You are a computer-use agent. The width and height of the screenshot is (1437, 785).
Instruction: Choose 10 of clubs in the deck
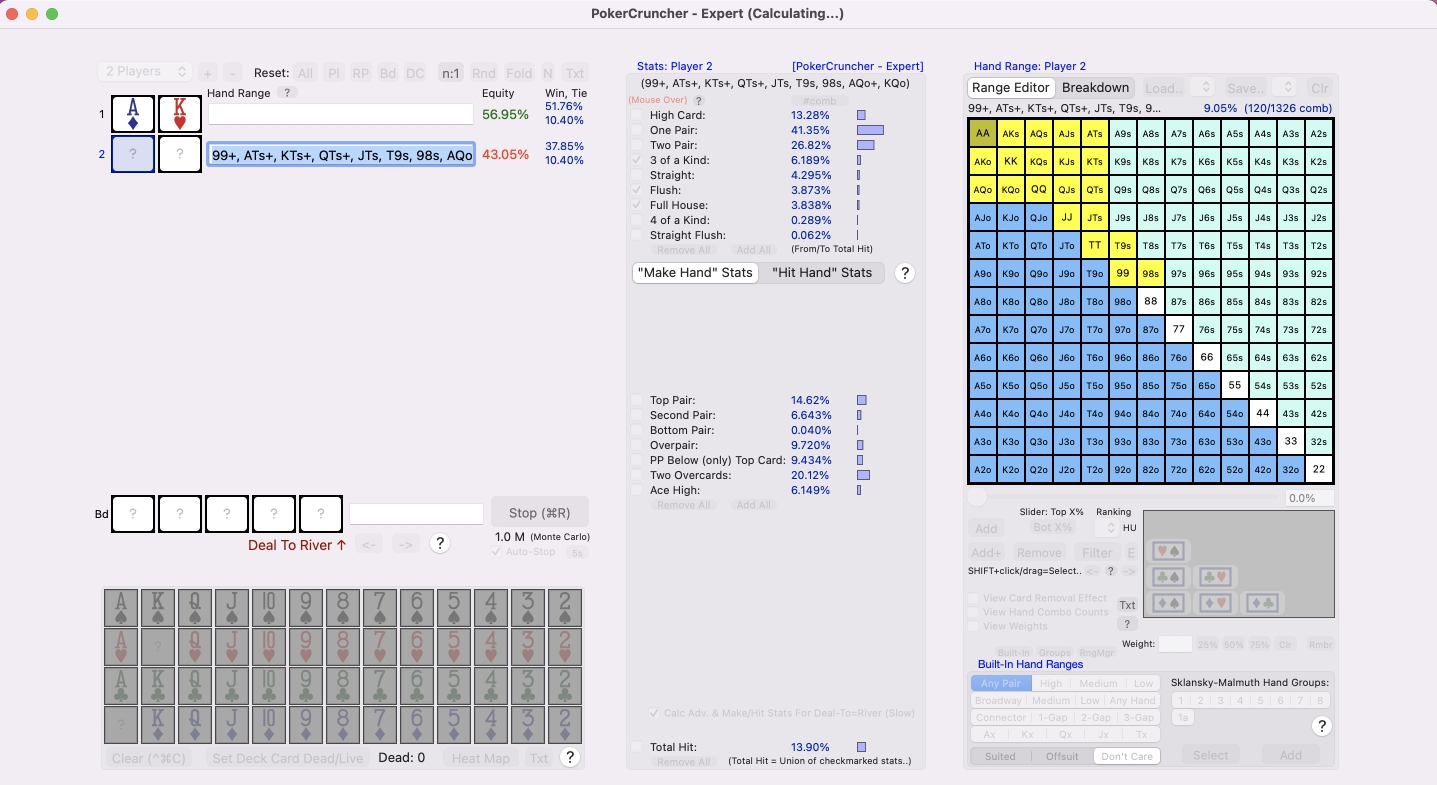pos(269,685)
